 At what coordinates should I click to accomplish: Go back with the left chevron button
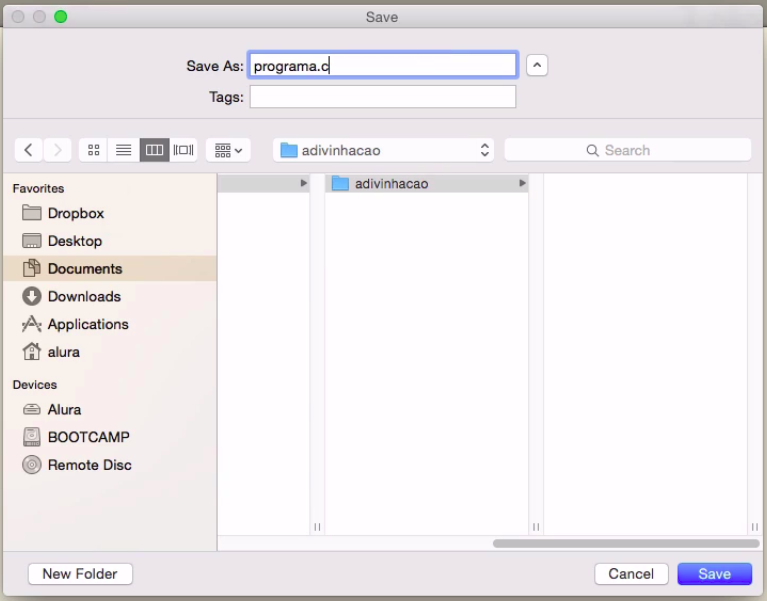point(29,150)
